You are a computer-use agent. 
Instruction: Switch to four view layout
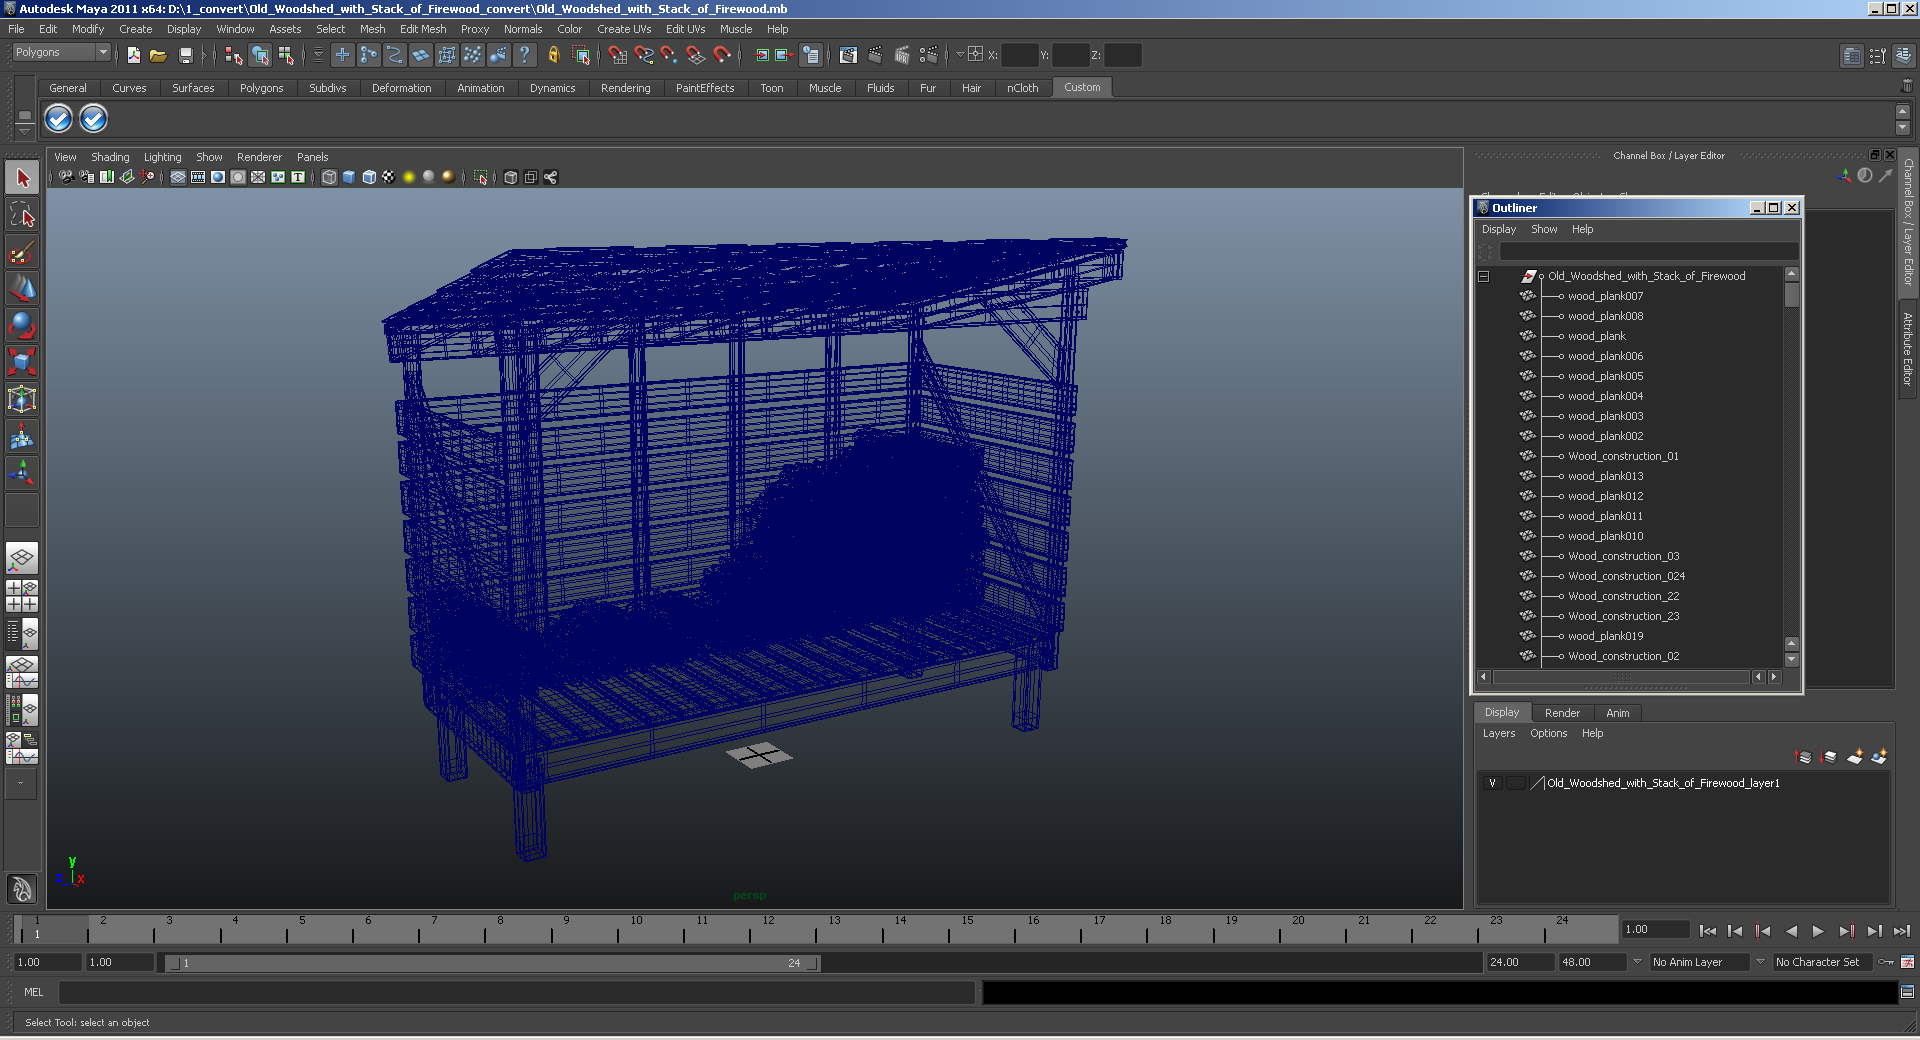22,596
